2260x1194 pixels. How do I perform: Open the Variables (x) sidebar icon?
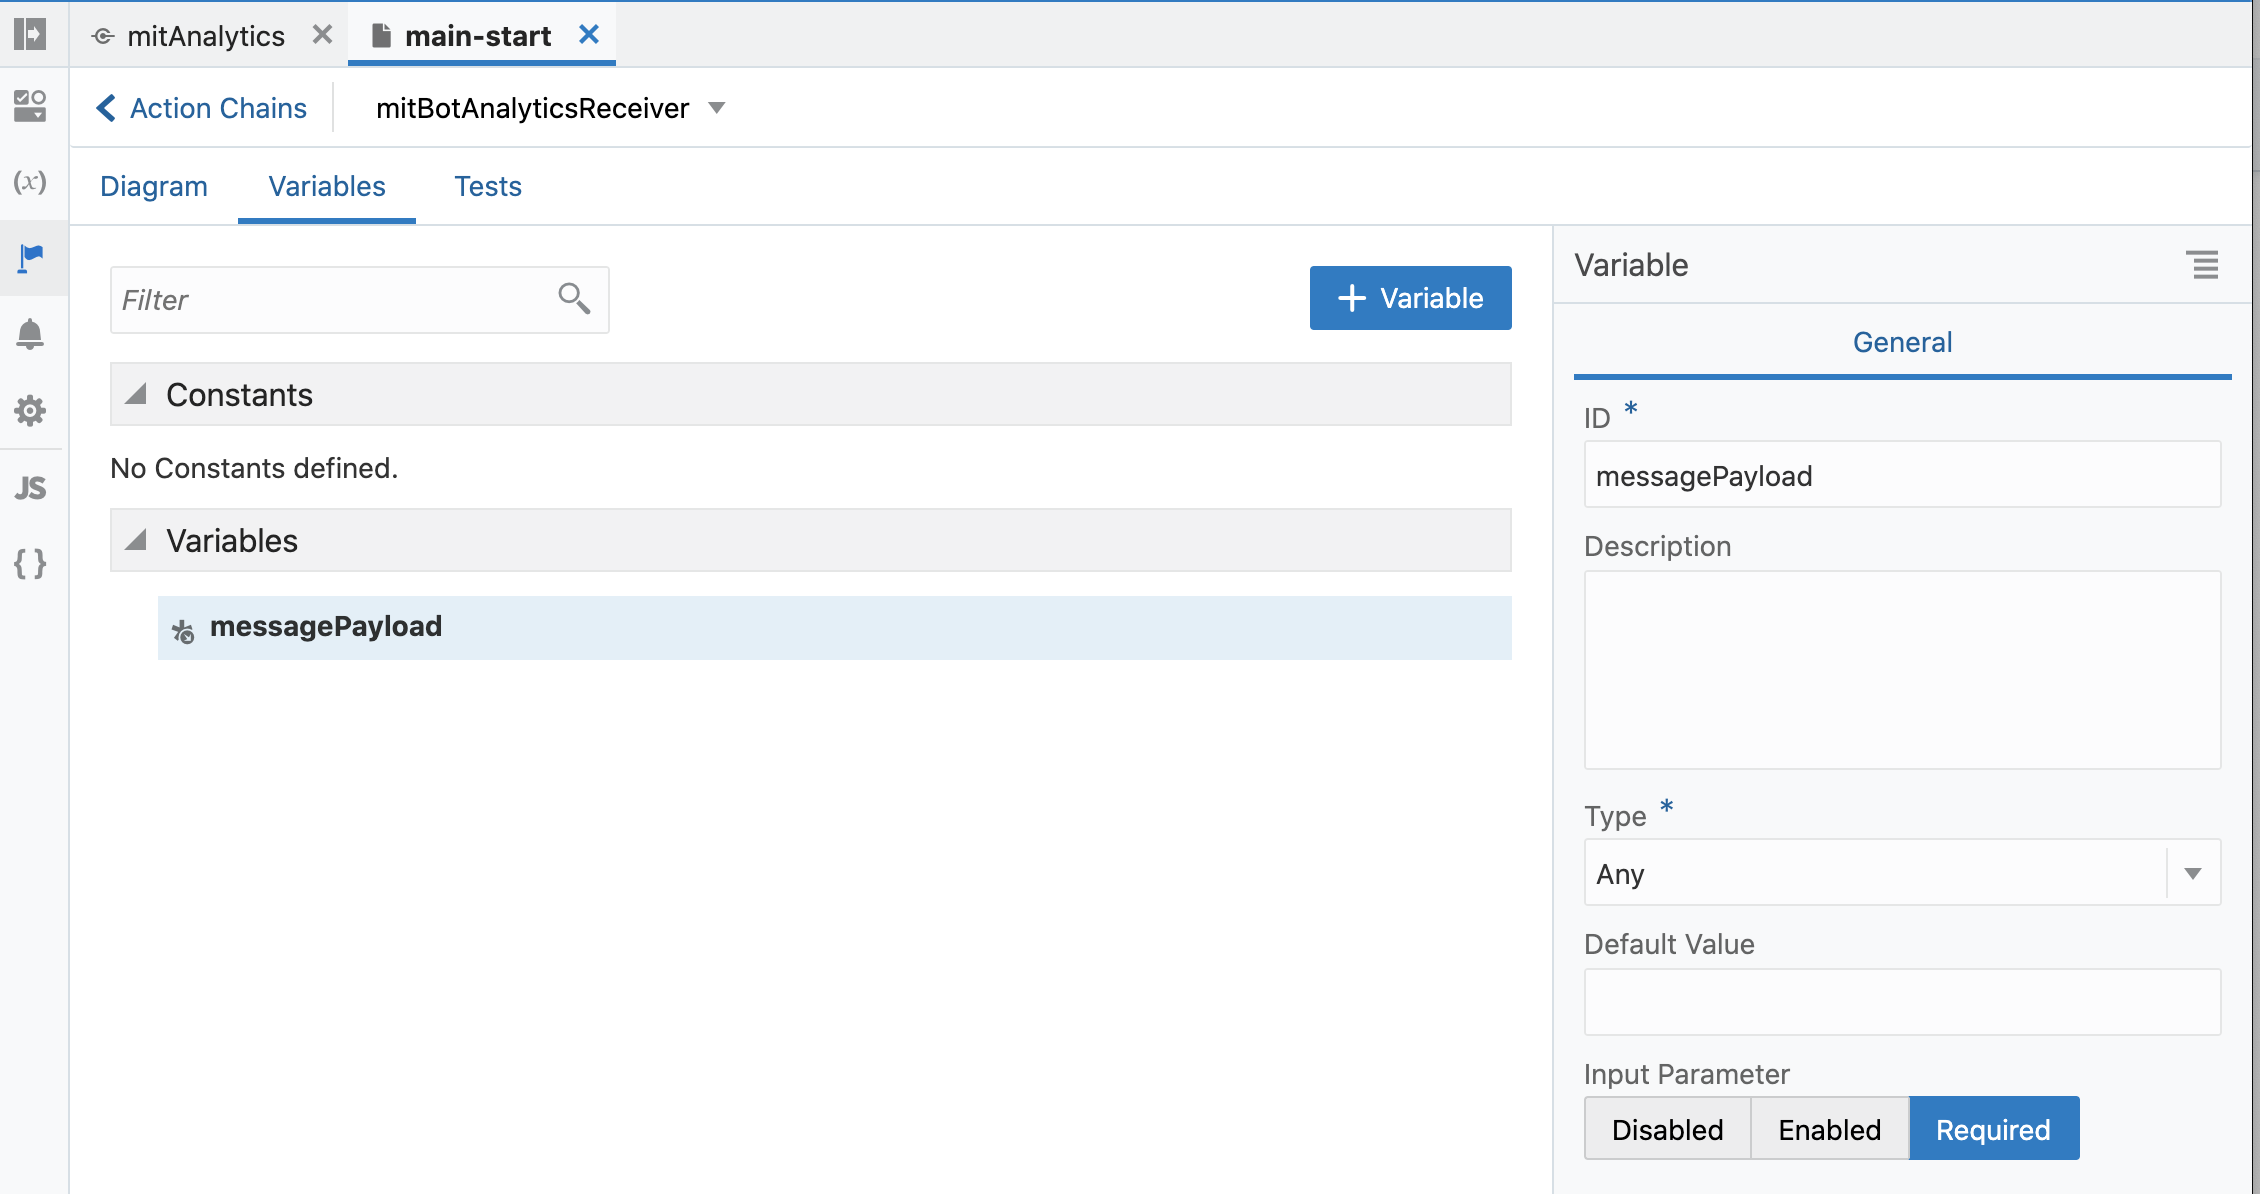30,182
